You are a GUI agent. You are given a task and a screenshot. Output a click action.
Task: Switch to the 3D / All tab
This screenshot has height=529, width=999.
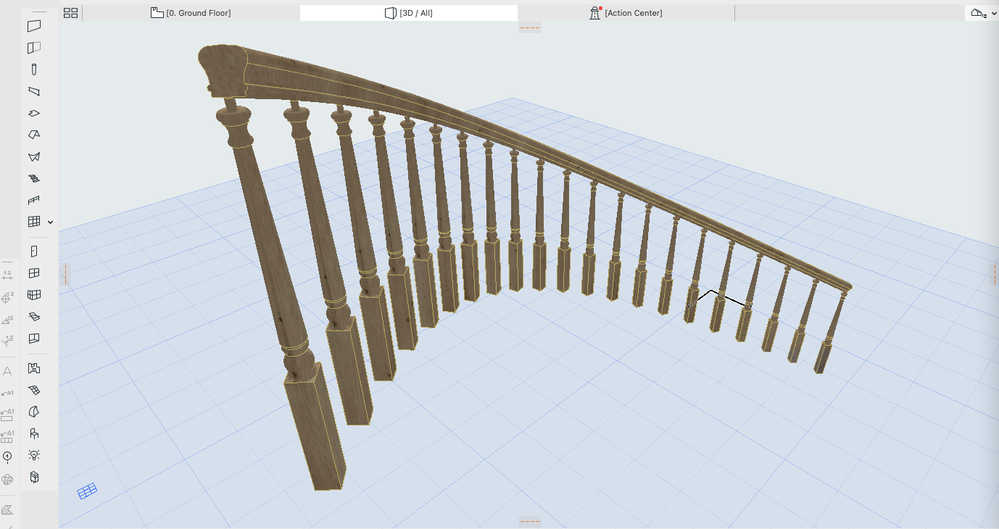point(408,13)
